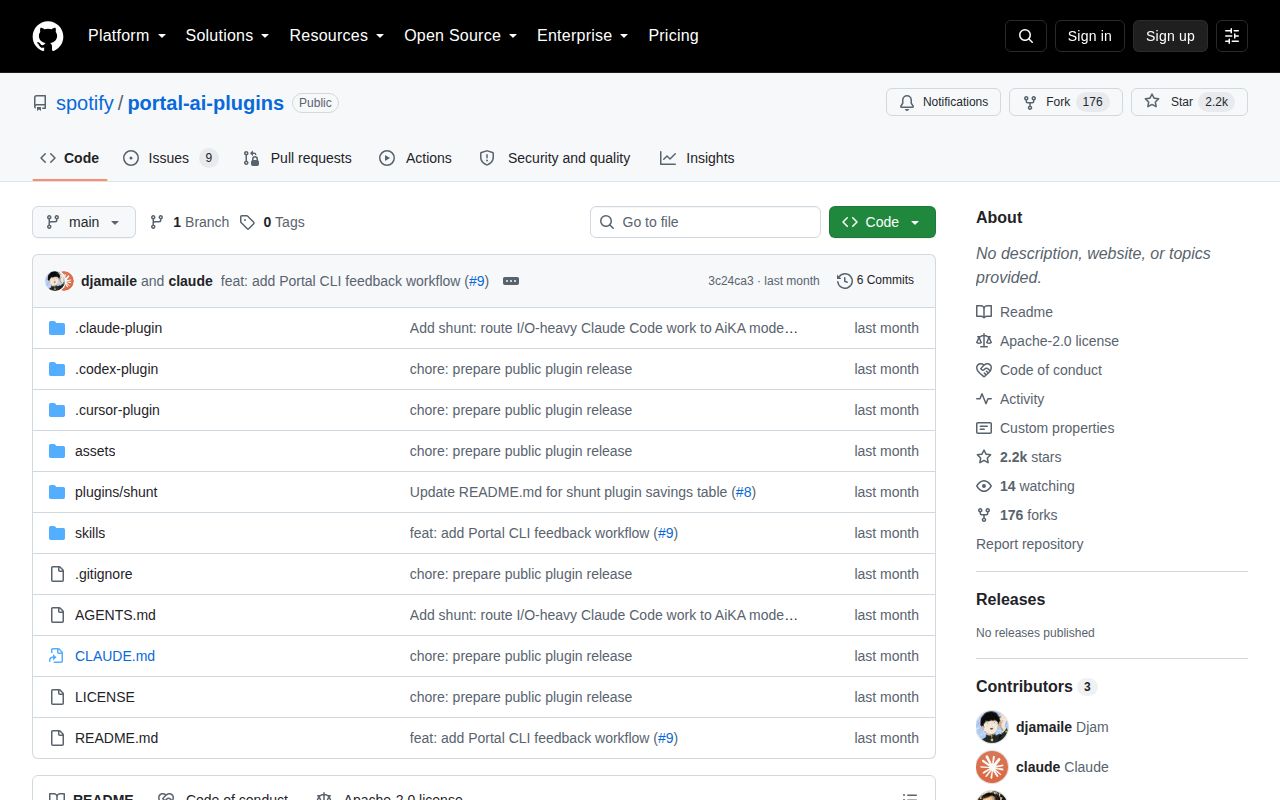Focus the Go to file search field
The width and height of the screenshot is (1280, 800).
click(x=705, y=222)
